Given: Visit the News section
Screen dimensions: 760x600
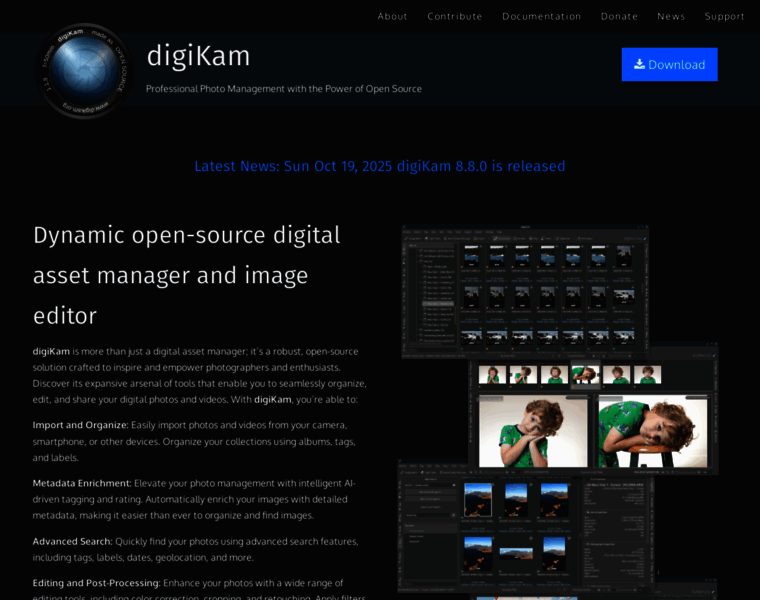Looking at the screenshot, I should click(x=671, y=16).
